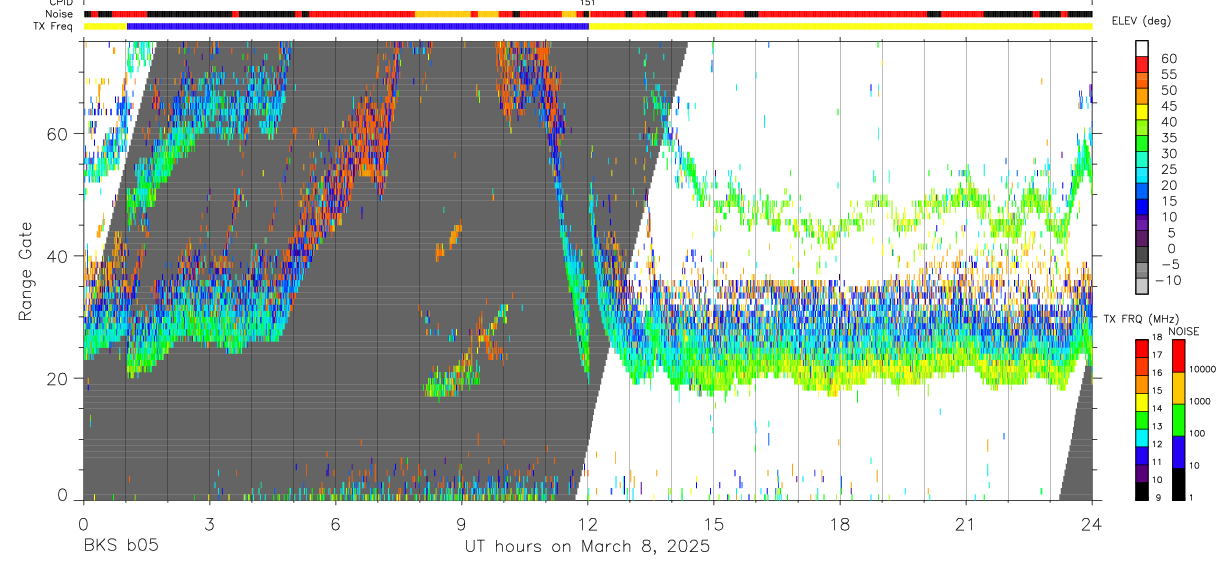Click the "25" label on the ELEV colorbar
This screenshot has width=1228, height=567.
click(1168, 169)
